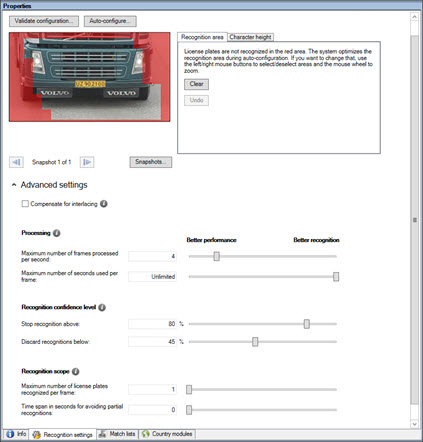Switch to the Match lists tab

(x=117, y=434)
